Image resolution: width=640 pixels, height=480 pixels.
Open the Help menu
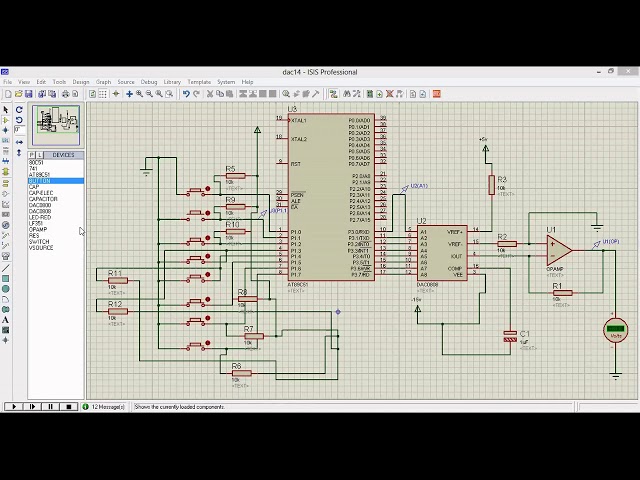click(247, 82)
